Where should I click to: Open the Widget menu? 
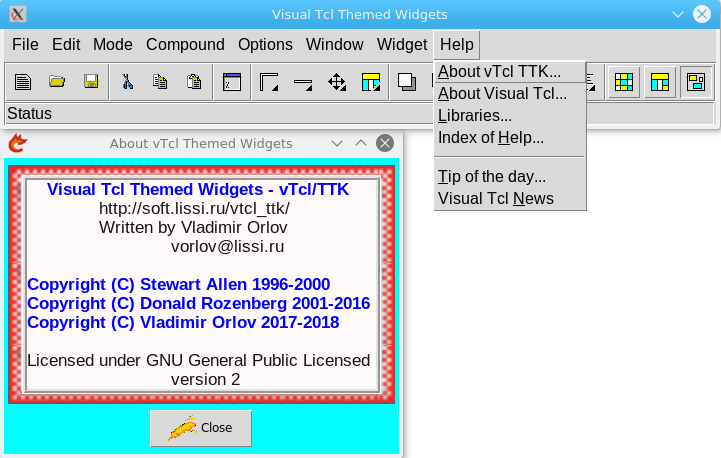point(402,44)
